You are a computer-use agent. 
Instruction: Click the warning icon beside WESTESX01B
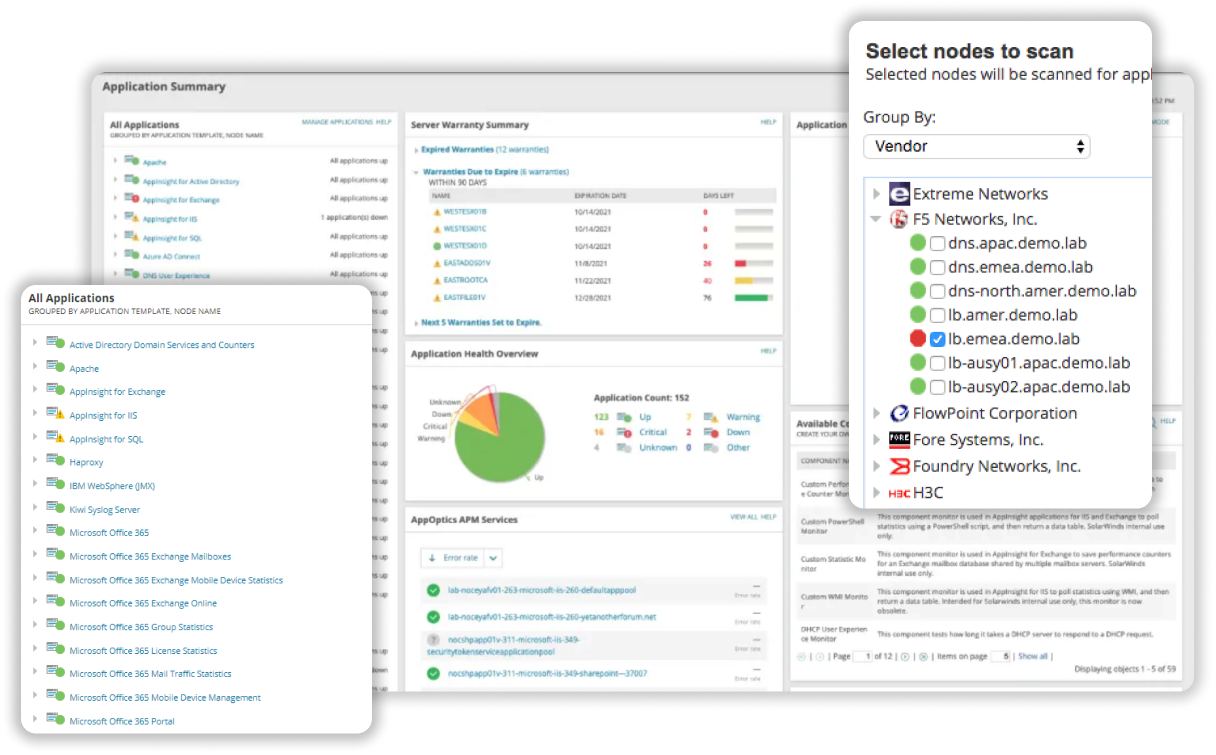coord(436,212)
